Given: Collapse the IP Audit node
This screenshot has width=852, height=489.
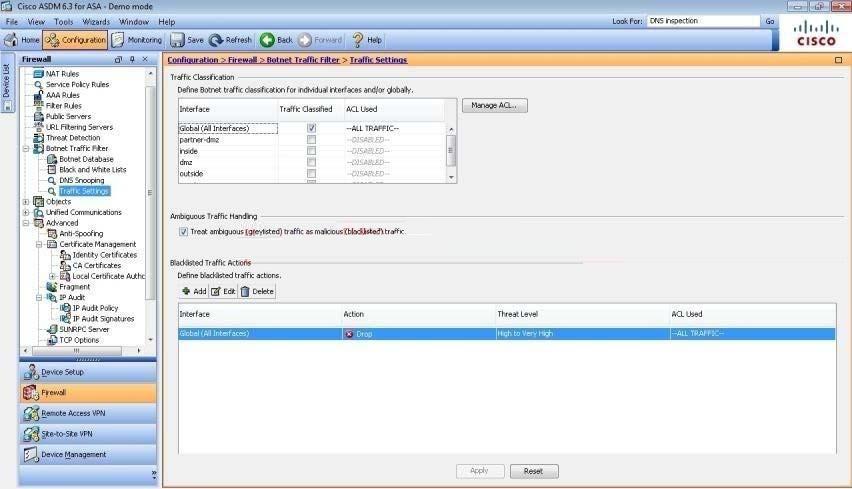Looking at the screenshot, I should 39,297.
